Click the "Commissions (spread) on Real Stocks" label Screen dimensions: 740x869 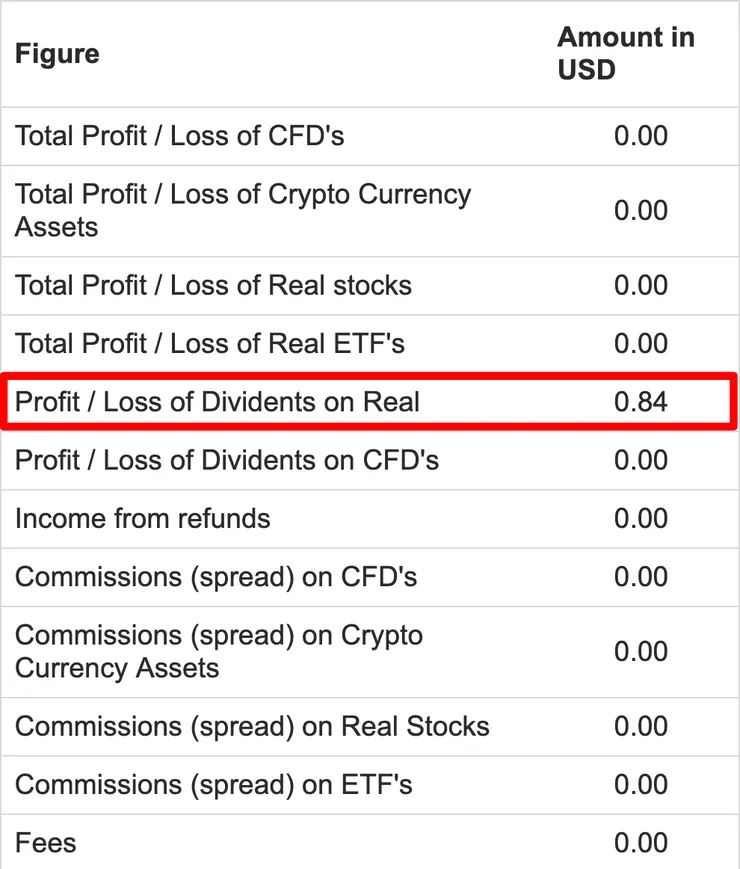[x=252, y=726]
